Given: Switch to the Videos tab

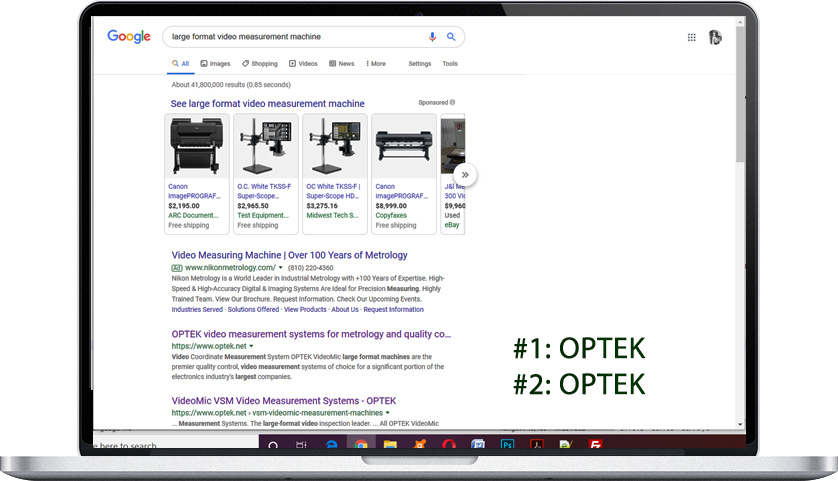Looking at the screenshot, I should point(303,64).
